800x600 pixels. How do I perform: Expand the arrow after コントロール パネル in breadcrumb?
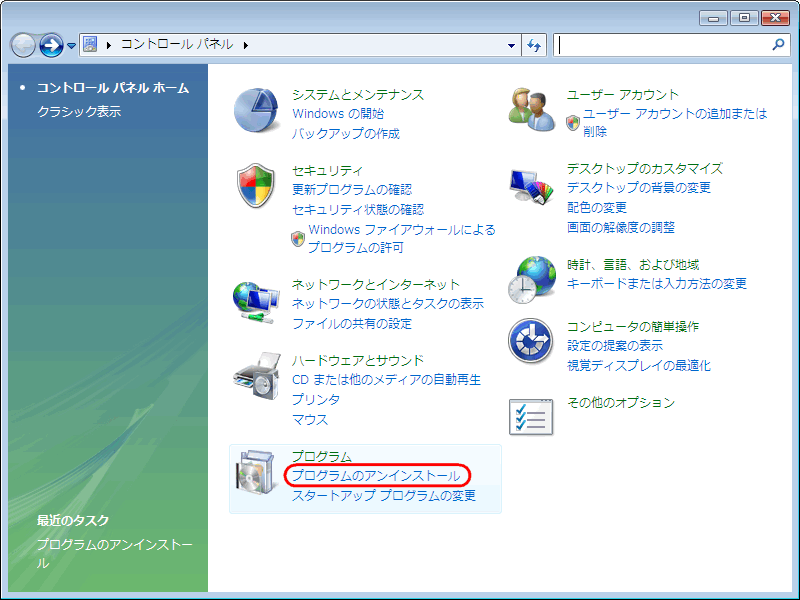pyautogui.click(x=246, y=45)
